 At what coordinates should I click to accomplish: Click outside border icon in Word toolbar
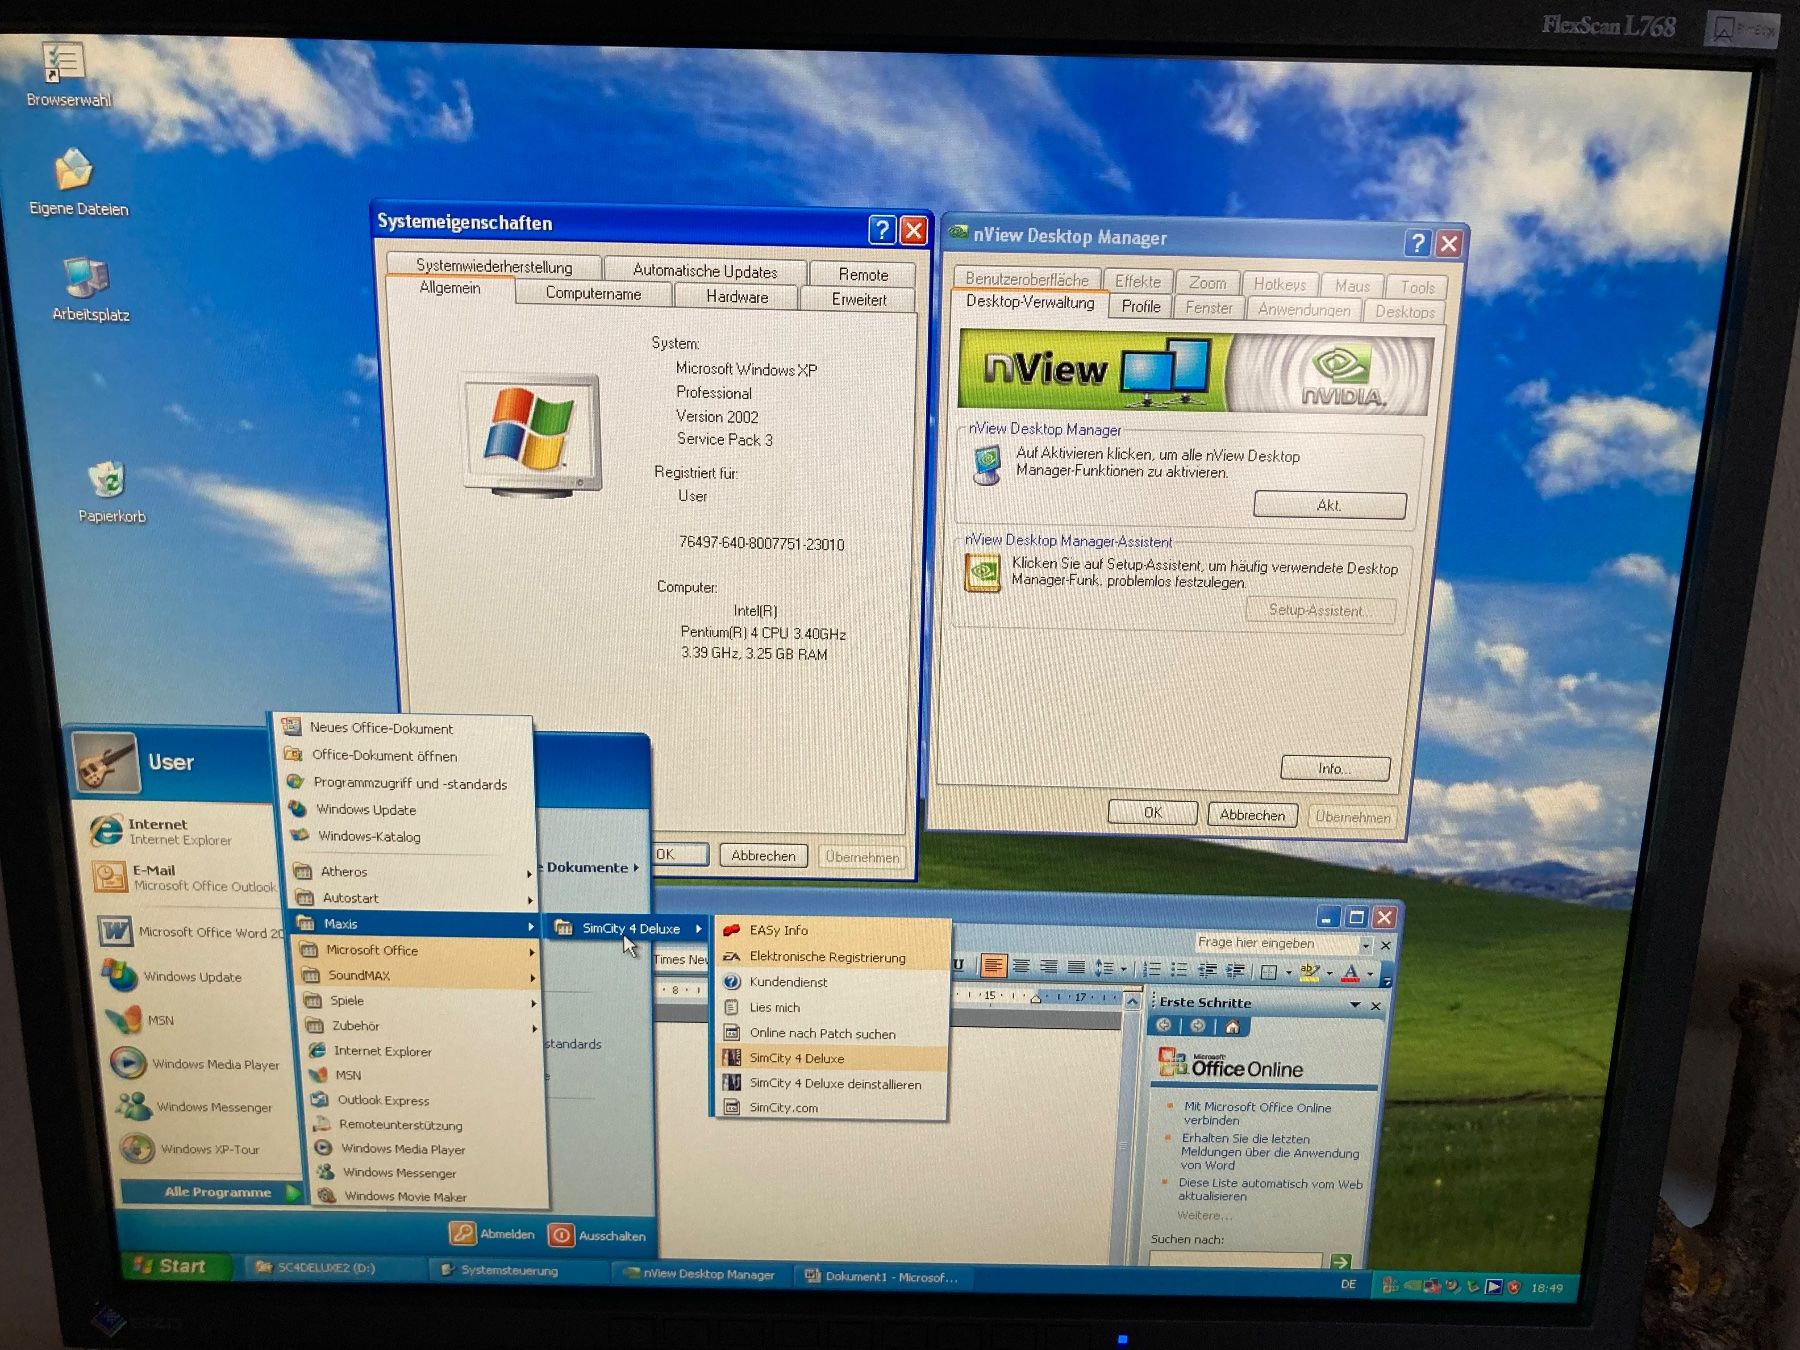pos(1268,972)
